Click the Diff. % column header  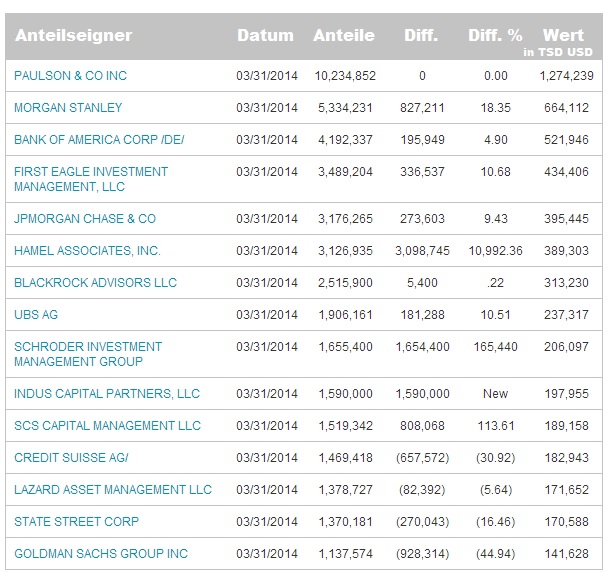[496, 36]
